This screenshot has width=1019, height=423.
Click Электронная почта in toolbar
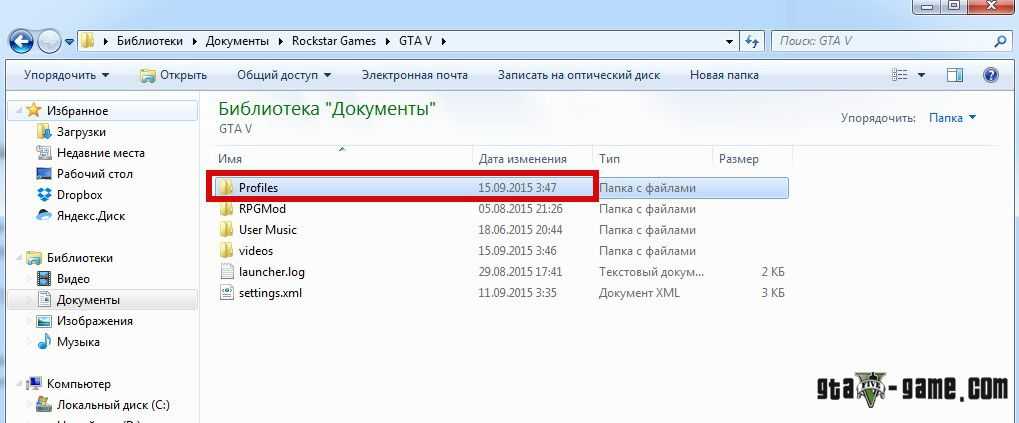click(x=415, y=75)
